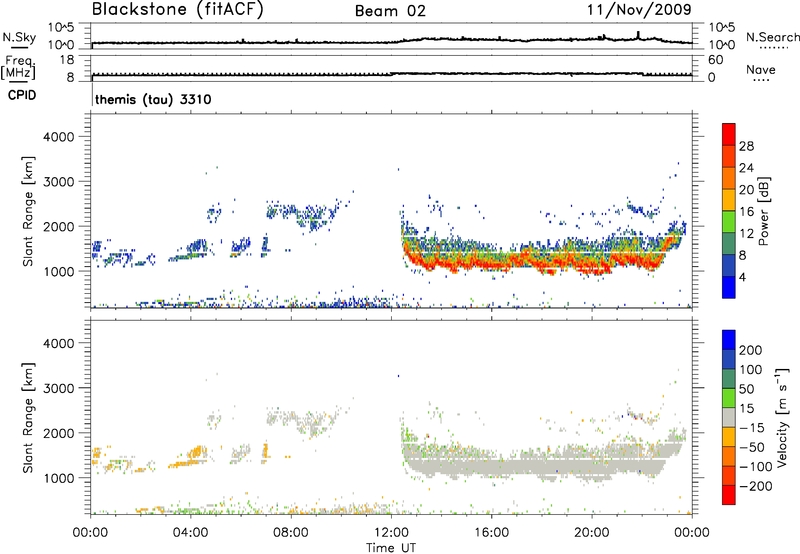Click the 'Velocity [m s⁻¹]' color bar title
Viewport: 800px width, 554px height.
pyautogui.click(x=782, y=417)
